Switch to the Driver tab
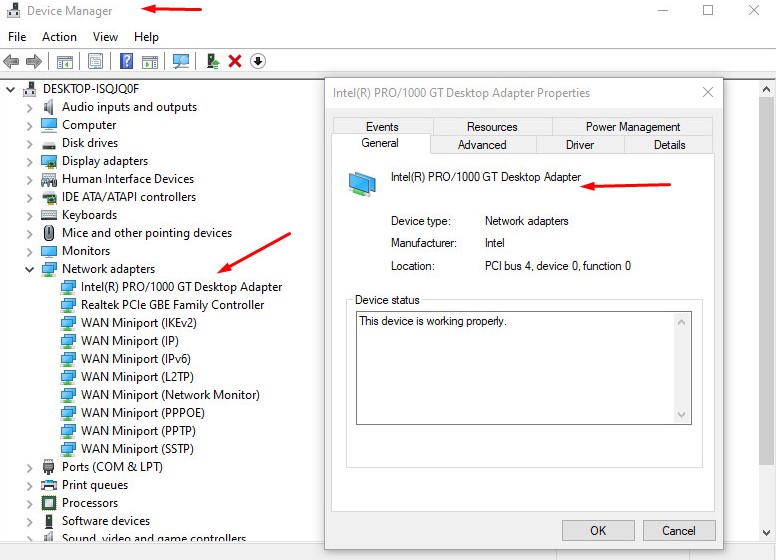 click(579, 145)
